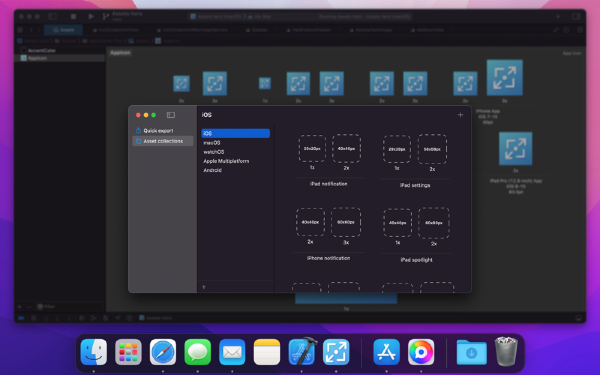600x375 pixels.
Task: Open the blue arrows app icon in the Dock
Action: point(336,352)
